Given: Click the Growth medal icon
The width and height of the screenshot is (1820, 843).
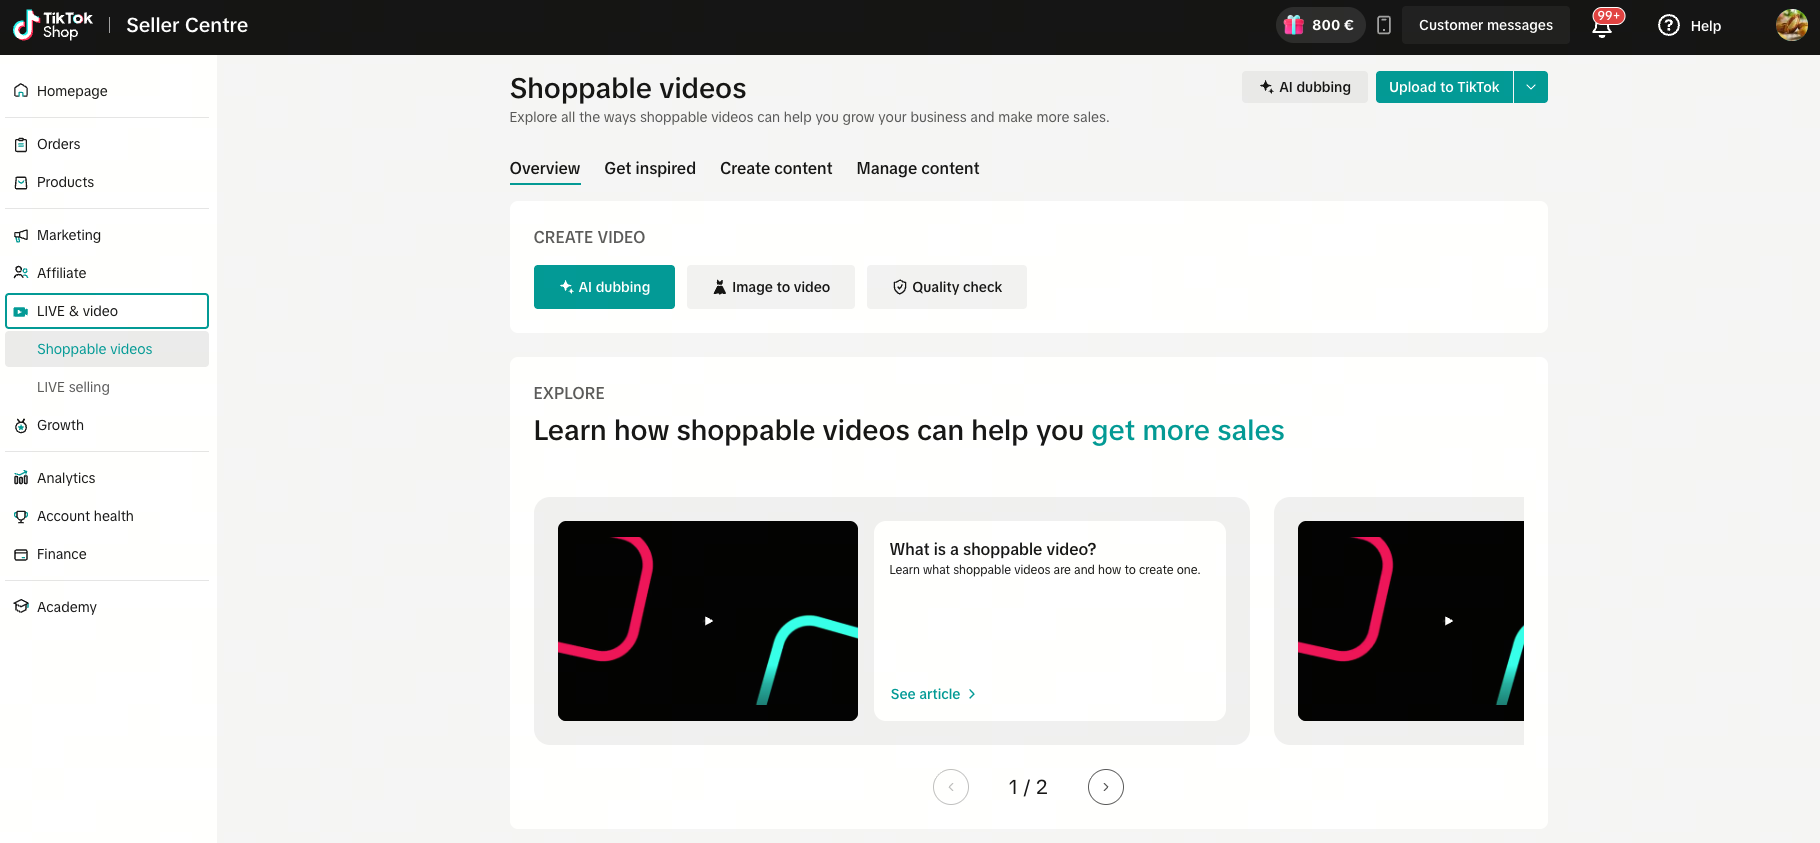Looking at the screenshot, I should point(21,425).
